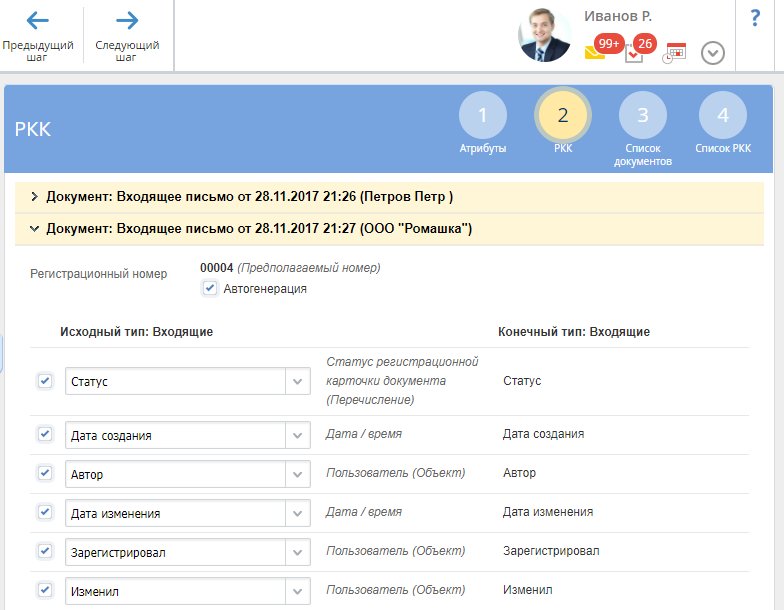This screenshot has width=784, height=610.
Task: Toggle checkbox for Изменил row
Action: [45, 590]
